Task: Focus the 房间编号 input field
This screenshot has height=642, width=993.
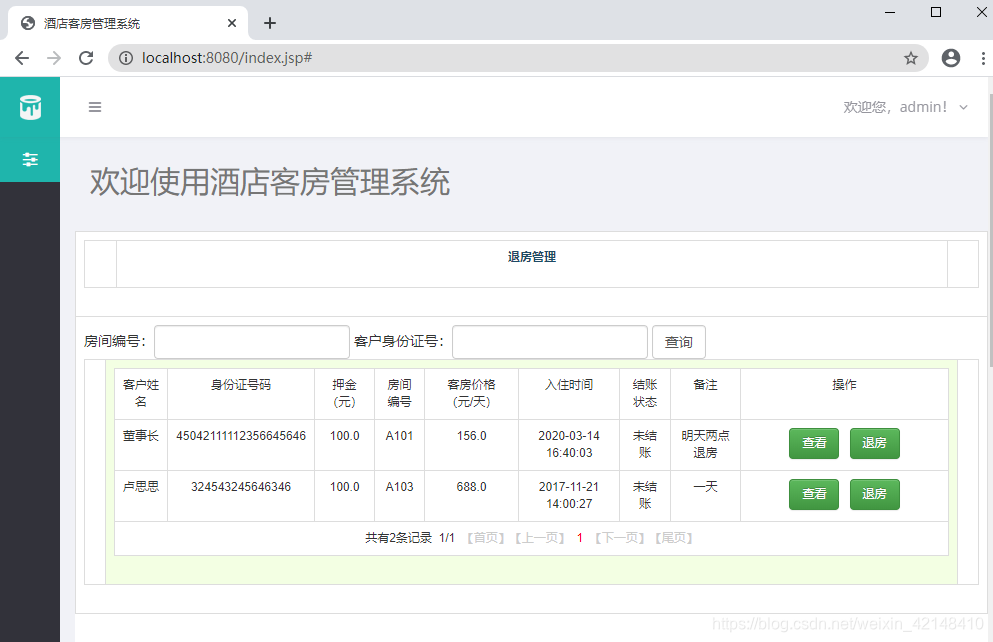Action: pyautogui.click(x=252, y=342)
